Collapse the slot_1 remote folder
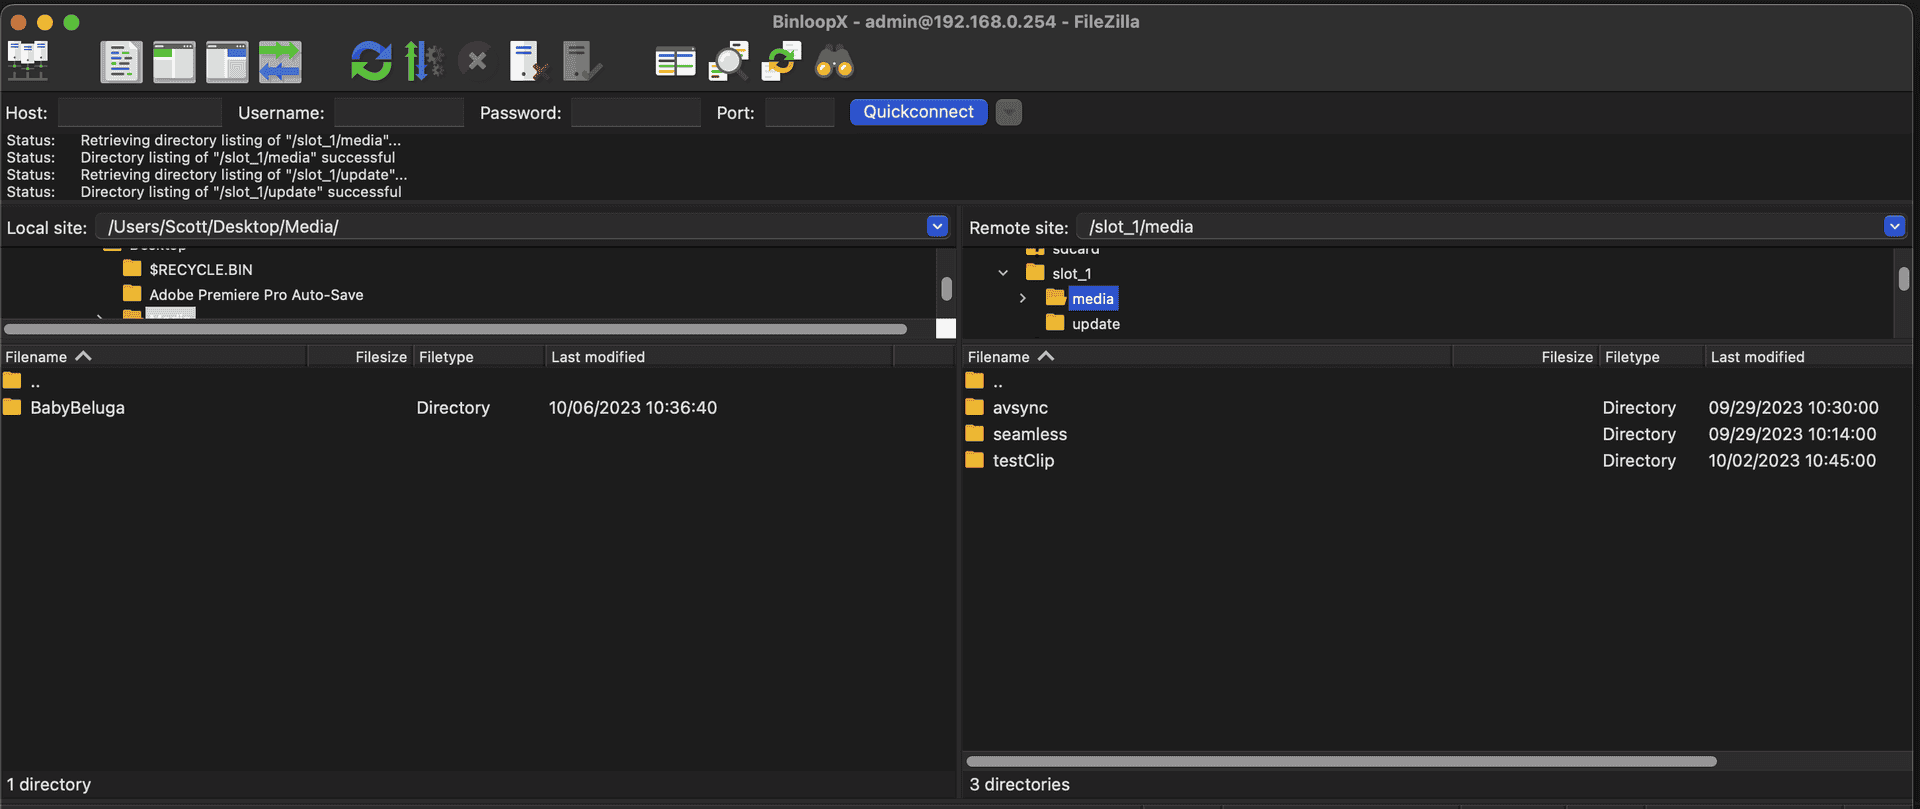Viewport: 1920px width, 809px height. (1003, 273)
